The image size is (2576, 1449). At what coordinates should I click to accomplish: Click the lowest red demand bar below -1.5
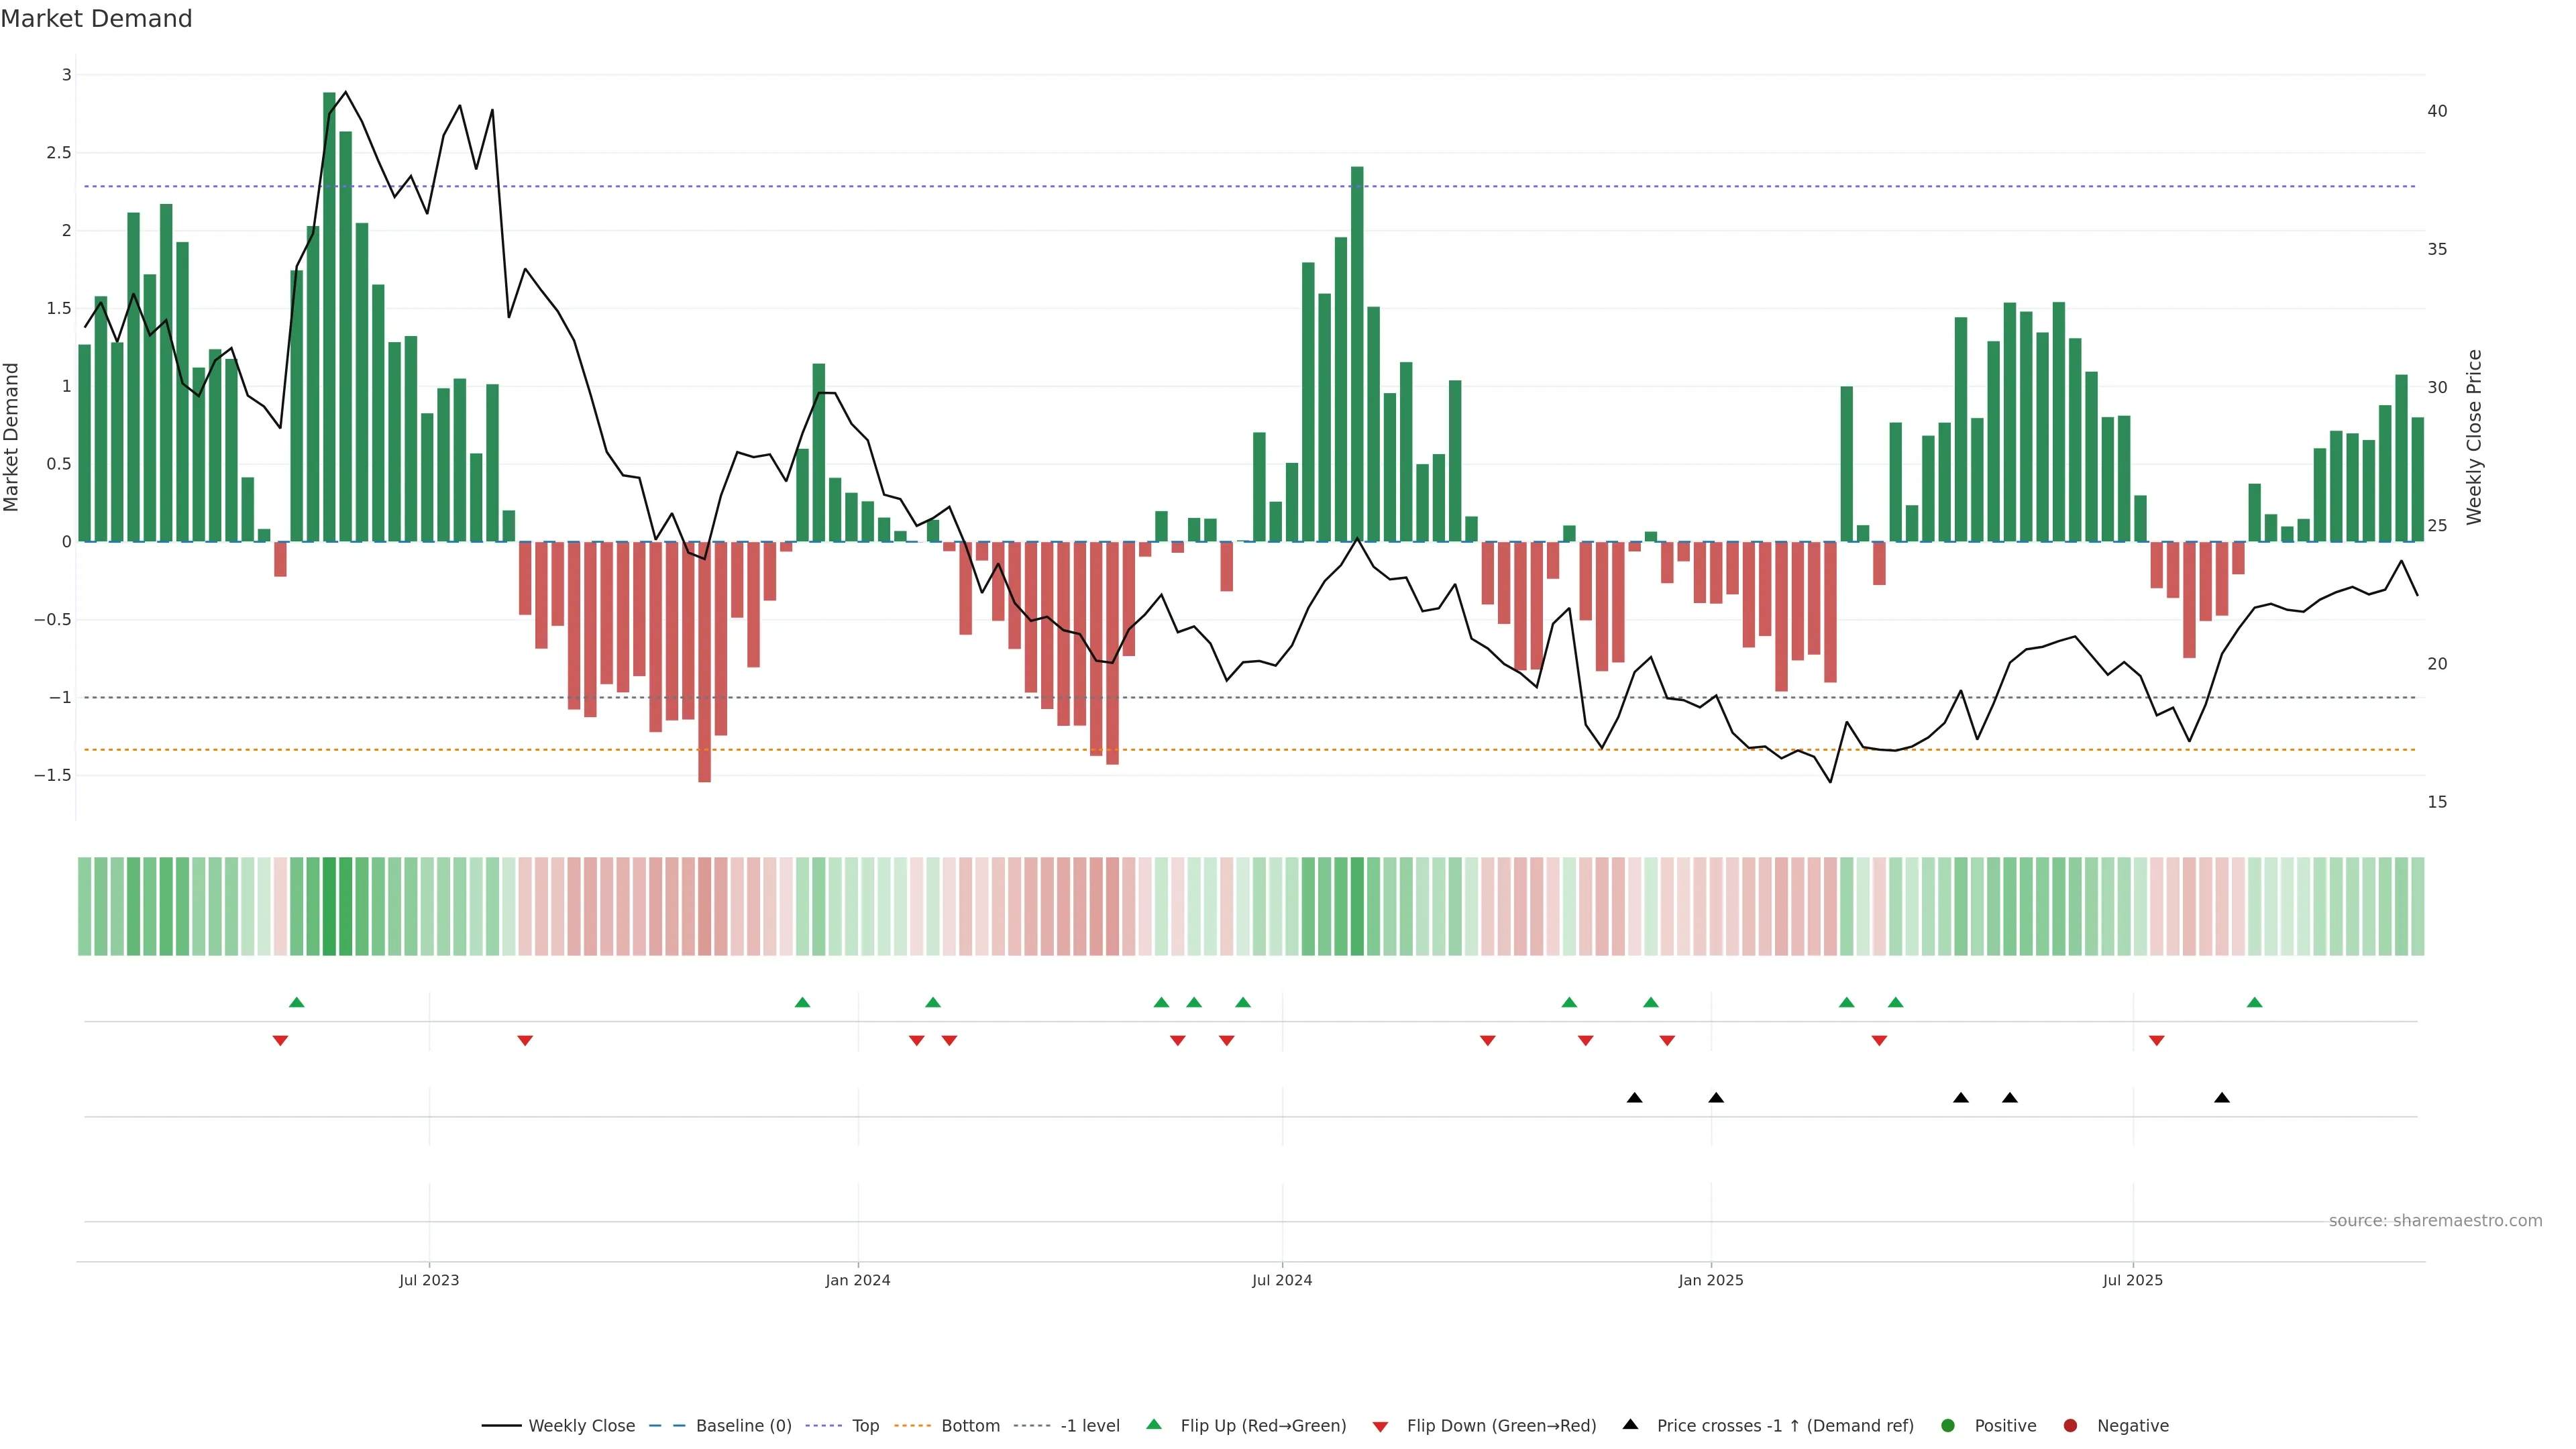704,661
